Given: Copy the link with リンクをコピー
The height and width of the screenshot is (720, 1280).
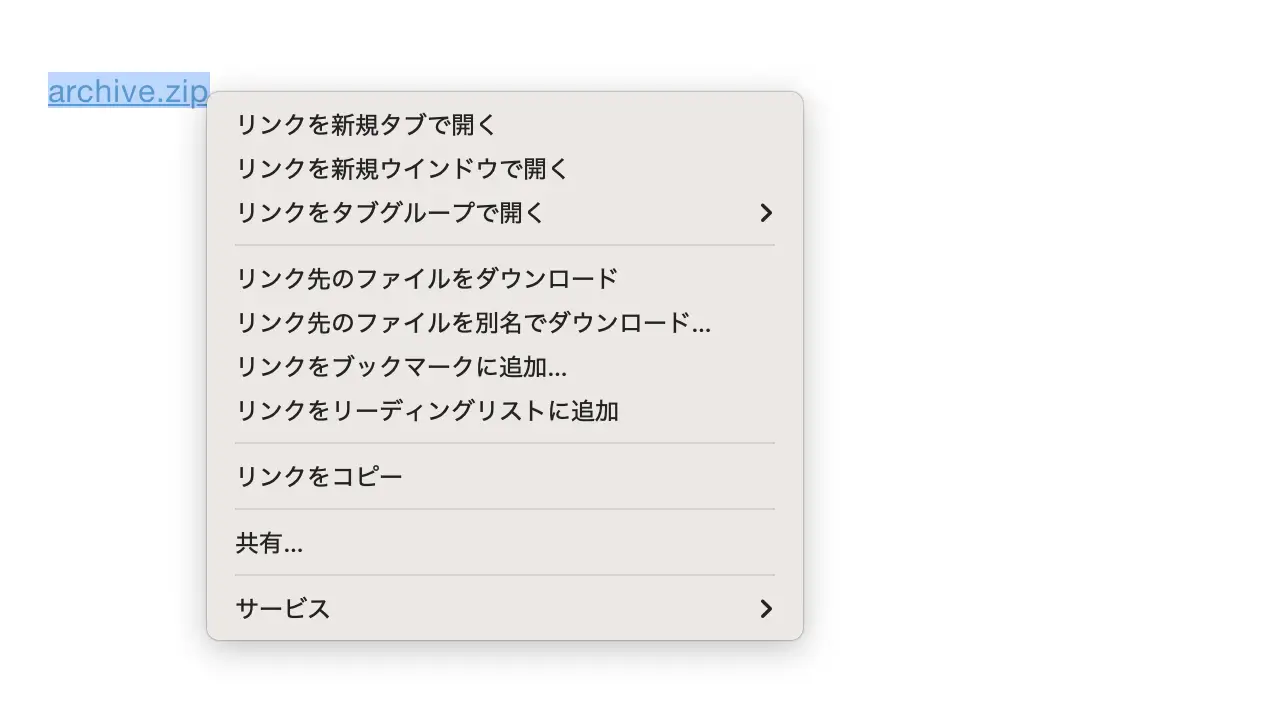Looking at the screenshot, I should 319,477.
